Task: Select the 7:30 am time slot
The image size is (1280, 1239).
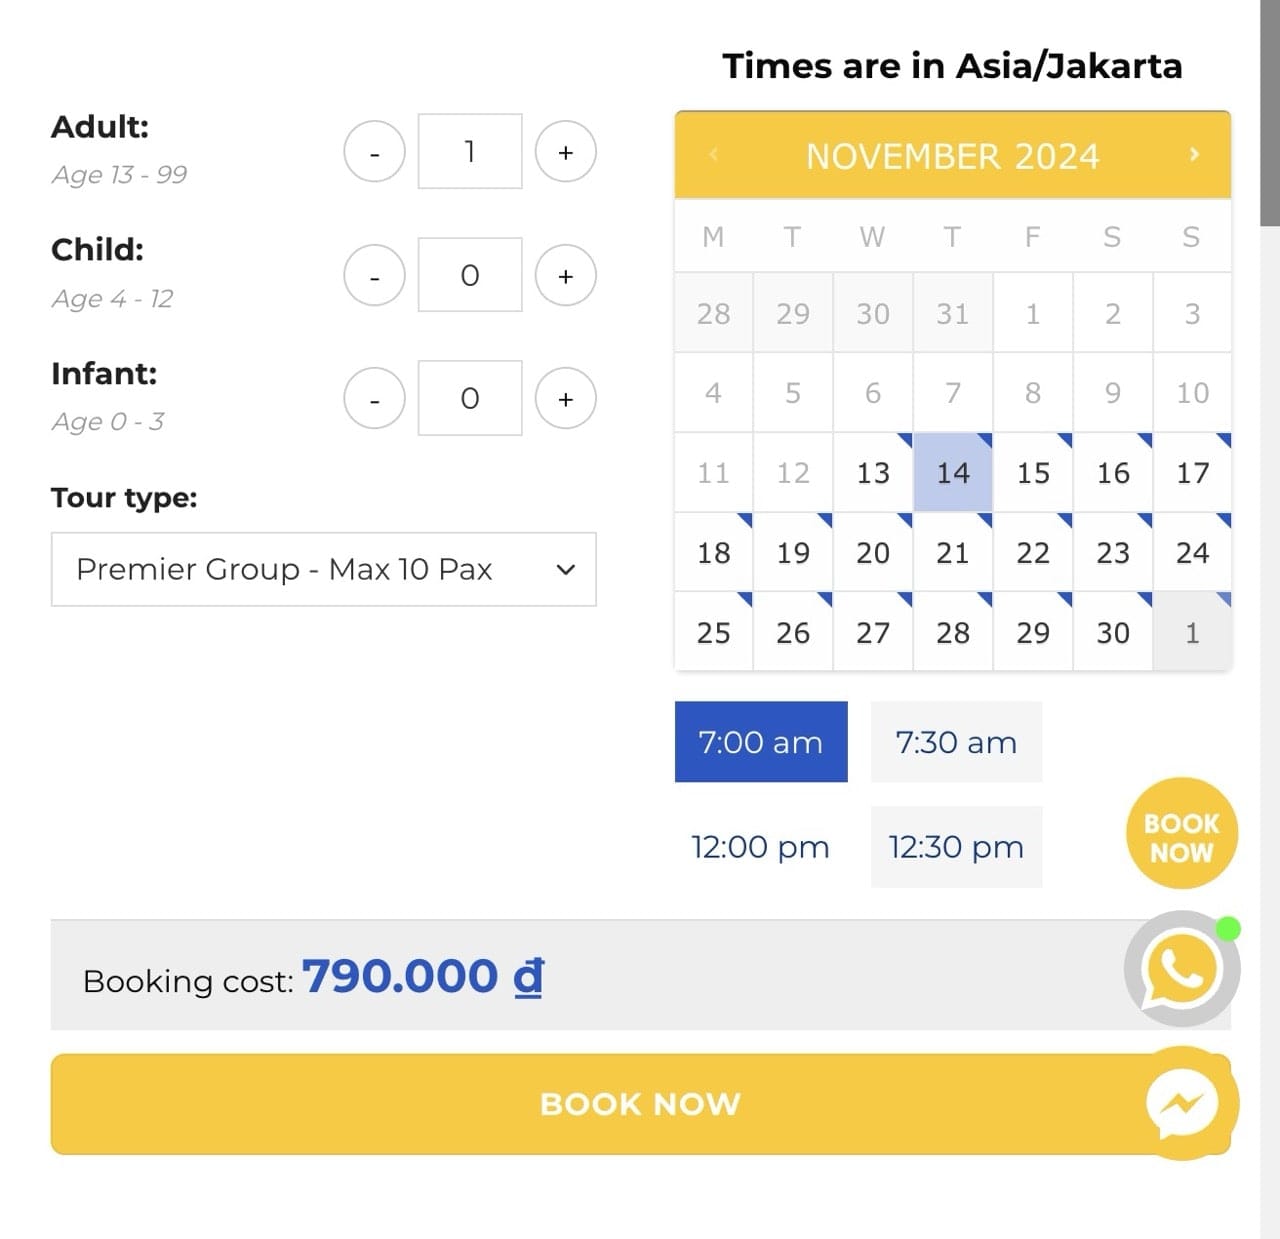Action: click(956, 742)
